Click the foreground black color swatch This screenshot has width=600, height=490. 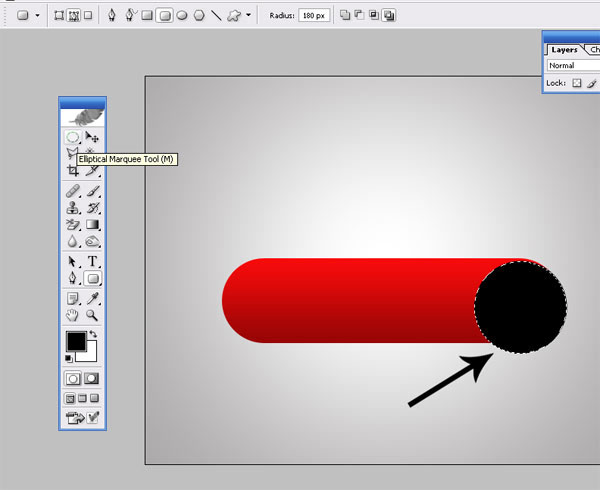click(76, 341)
